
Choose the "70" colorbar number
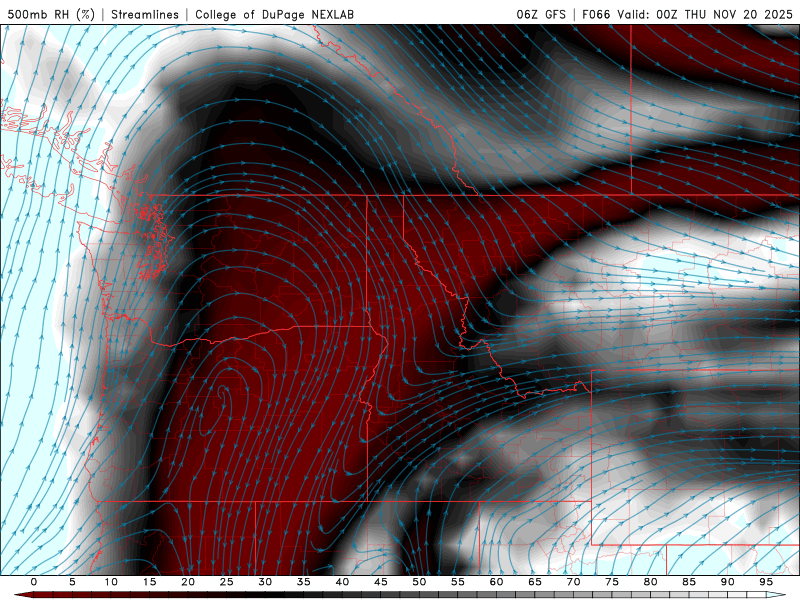point(573,582)
